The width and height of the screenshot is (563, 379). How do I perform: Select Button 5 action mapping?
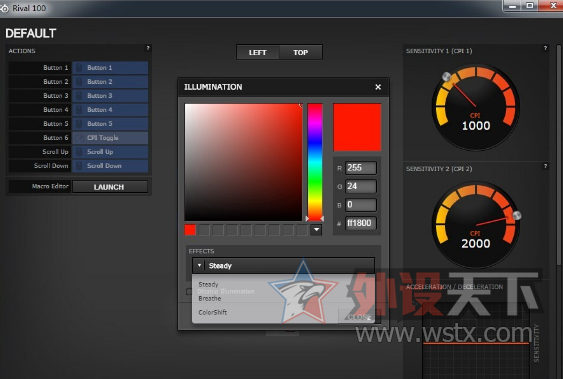pyautogui.click(x=110, y=123)
